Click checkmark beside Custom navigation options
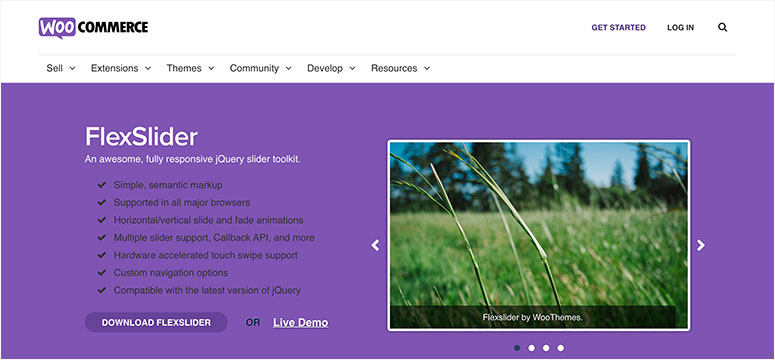 pyautogui.click(x=102, y=272)
